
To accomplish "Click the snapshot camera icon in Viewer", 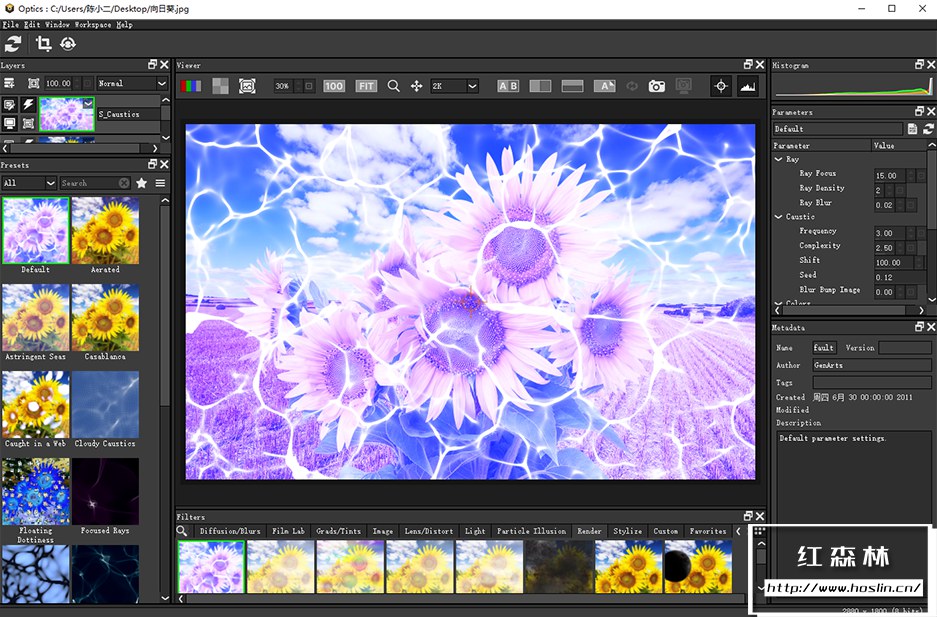I will coord(656,86).
